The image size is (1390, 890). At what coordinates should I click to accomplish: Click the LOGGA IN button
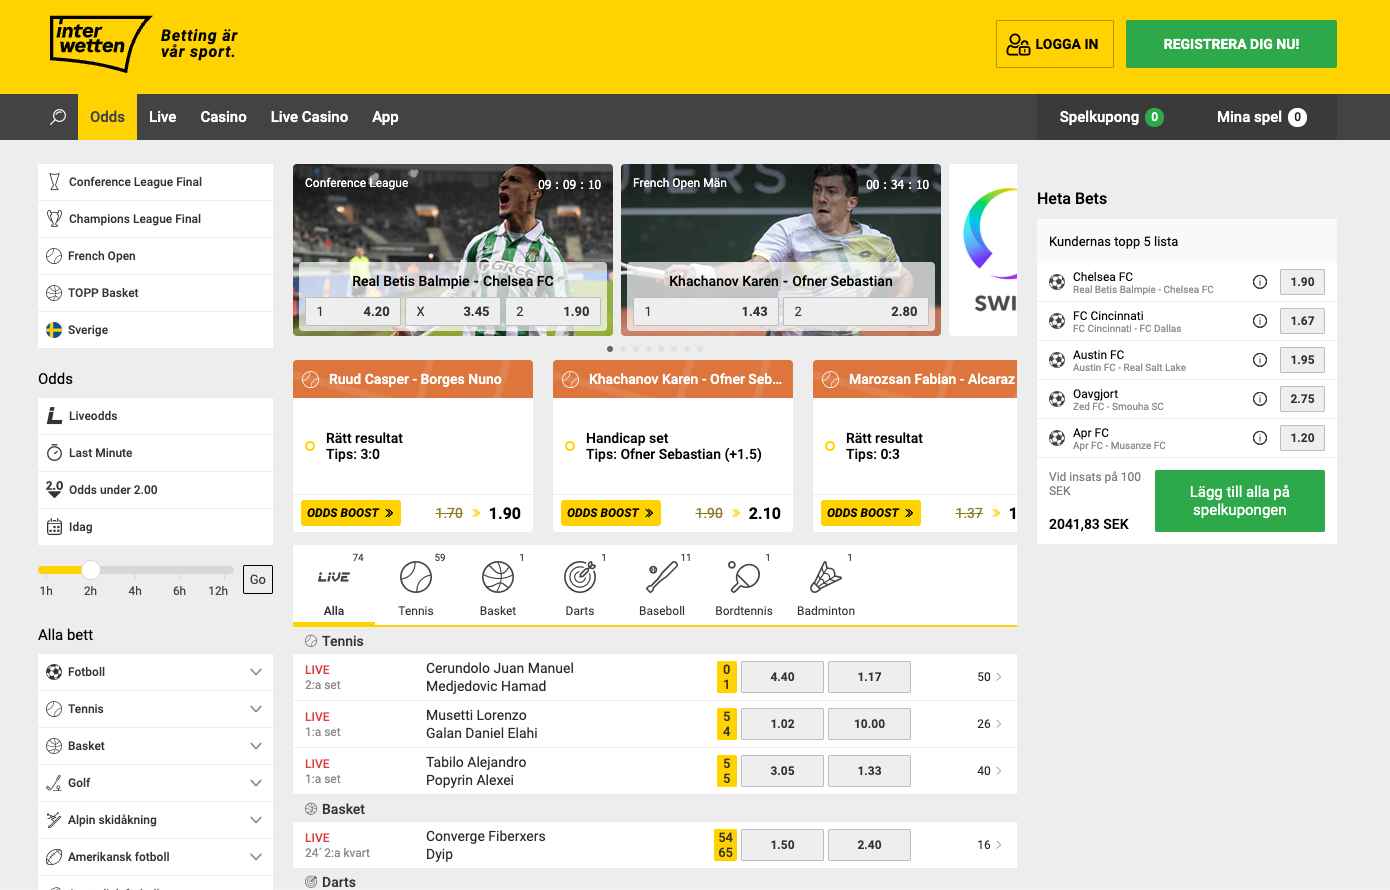pos(1054,44)
